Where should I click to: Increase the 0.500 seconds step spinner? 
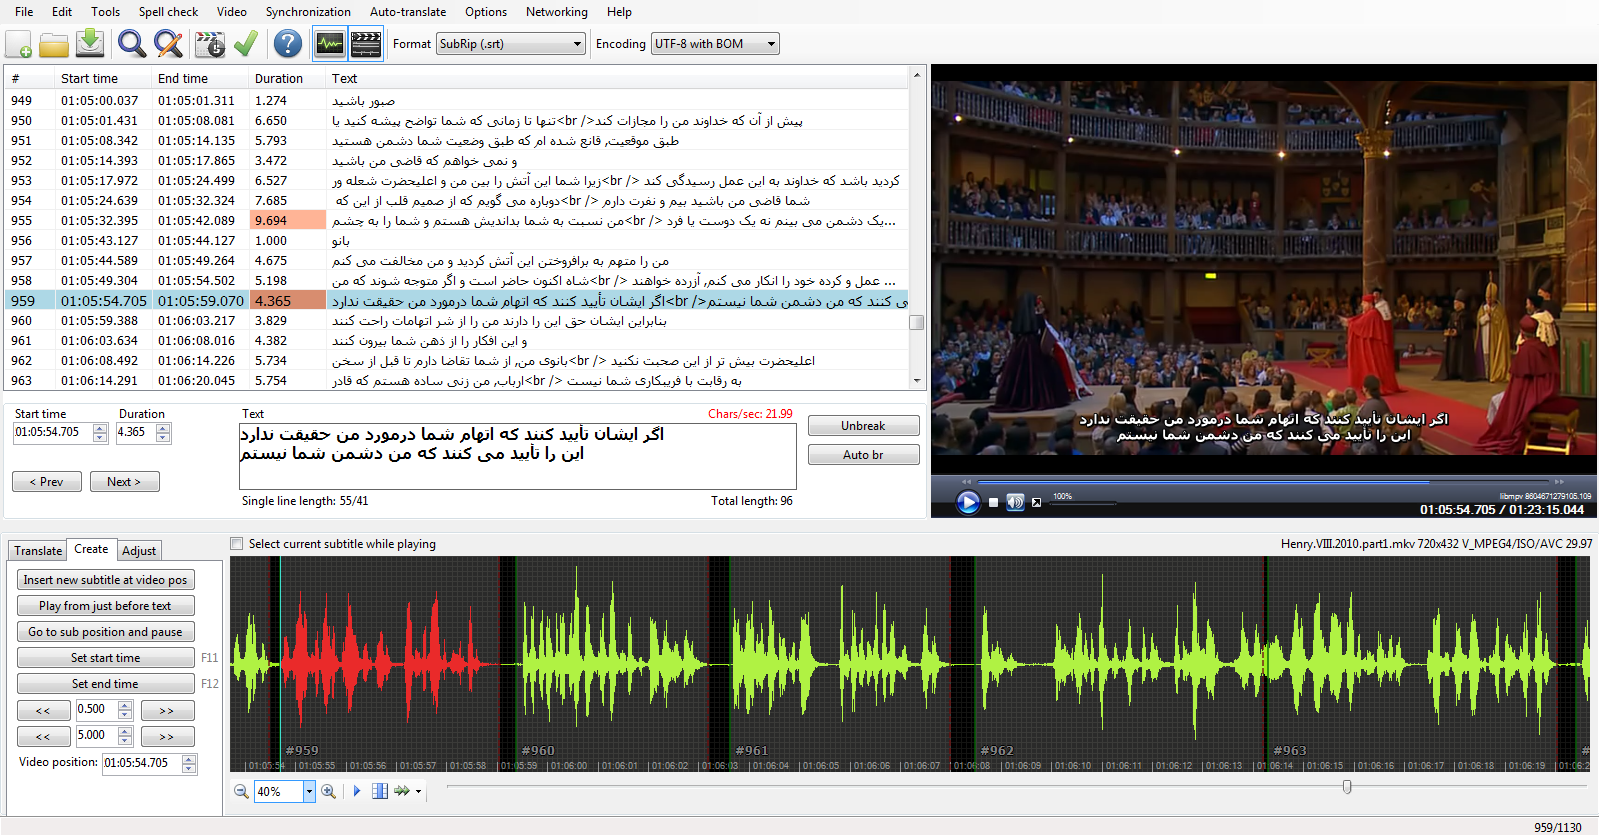[125, 705]
